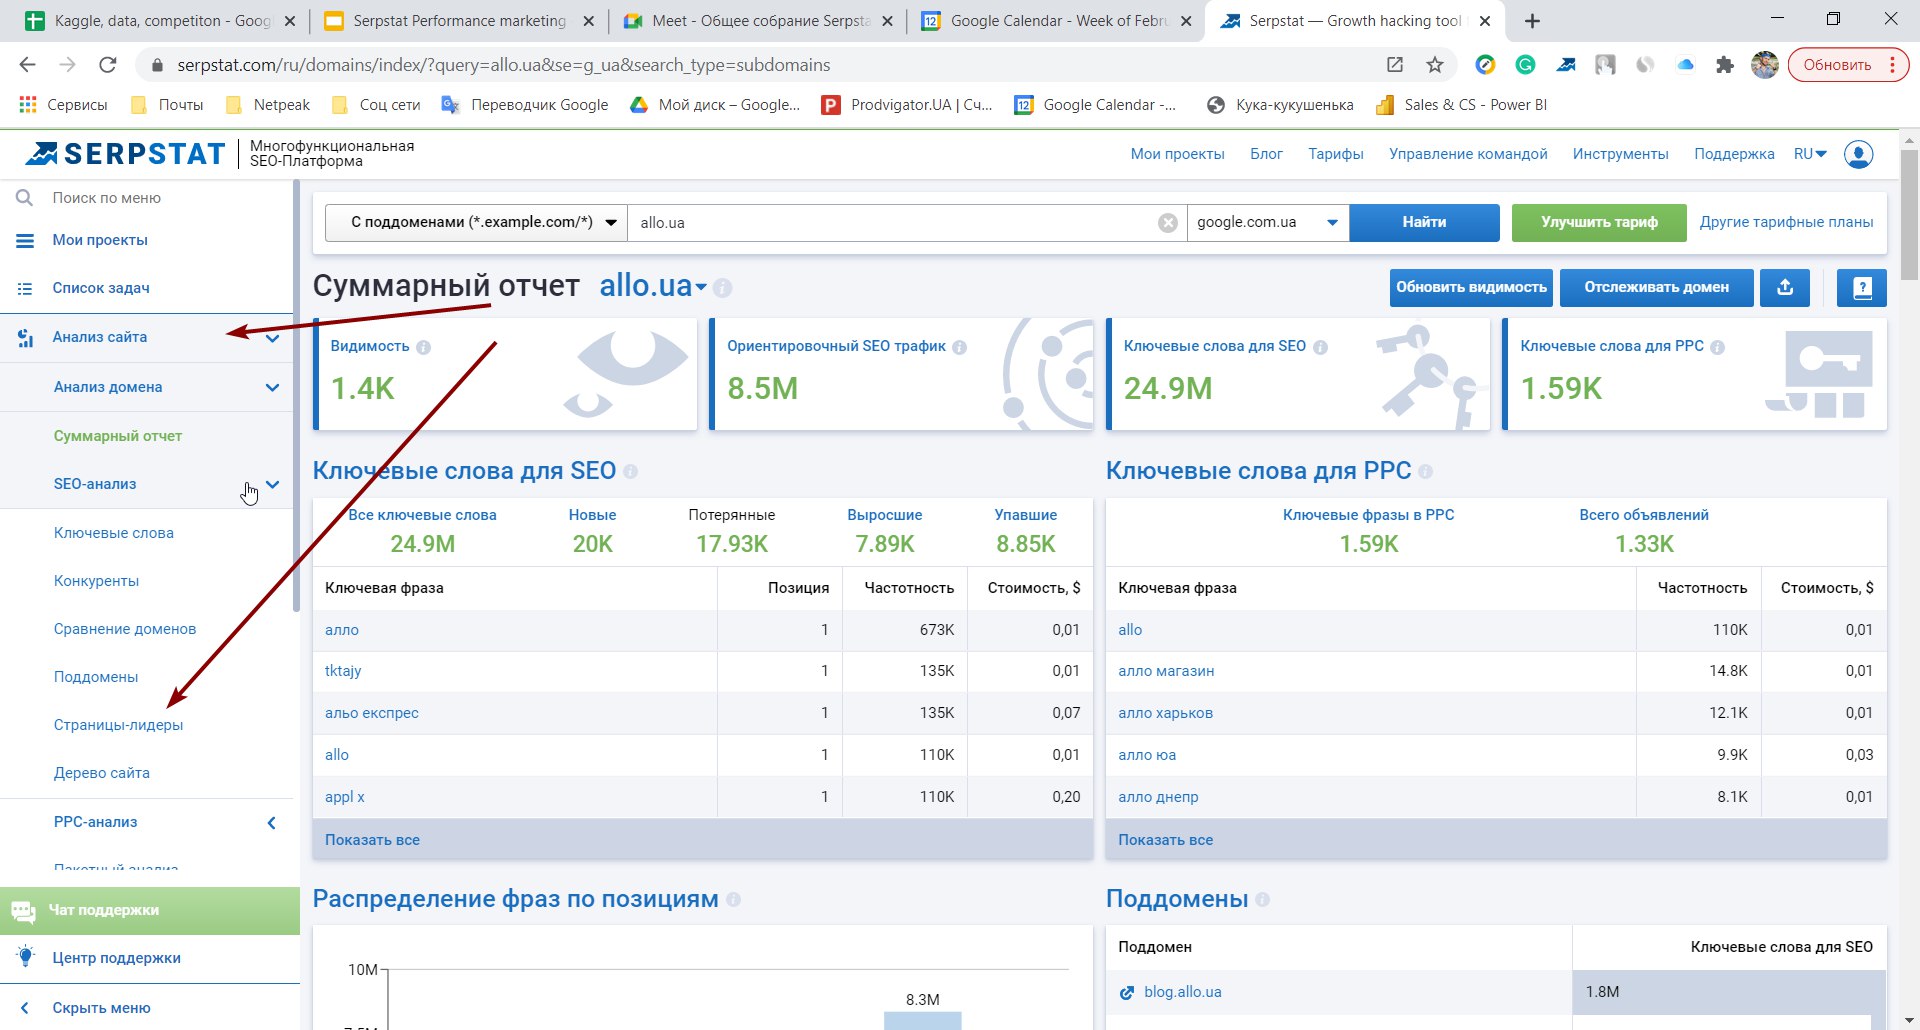Open new browser tab
This screenshot has height=1030, width=1920.
(x=1532, y=21)
